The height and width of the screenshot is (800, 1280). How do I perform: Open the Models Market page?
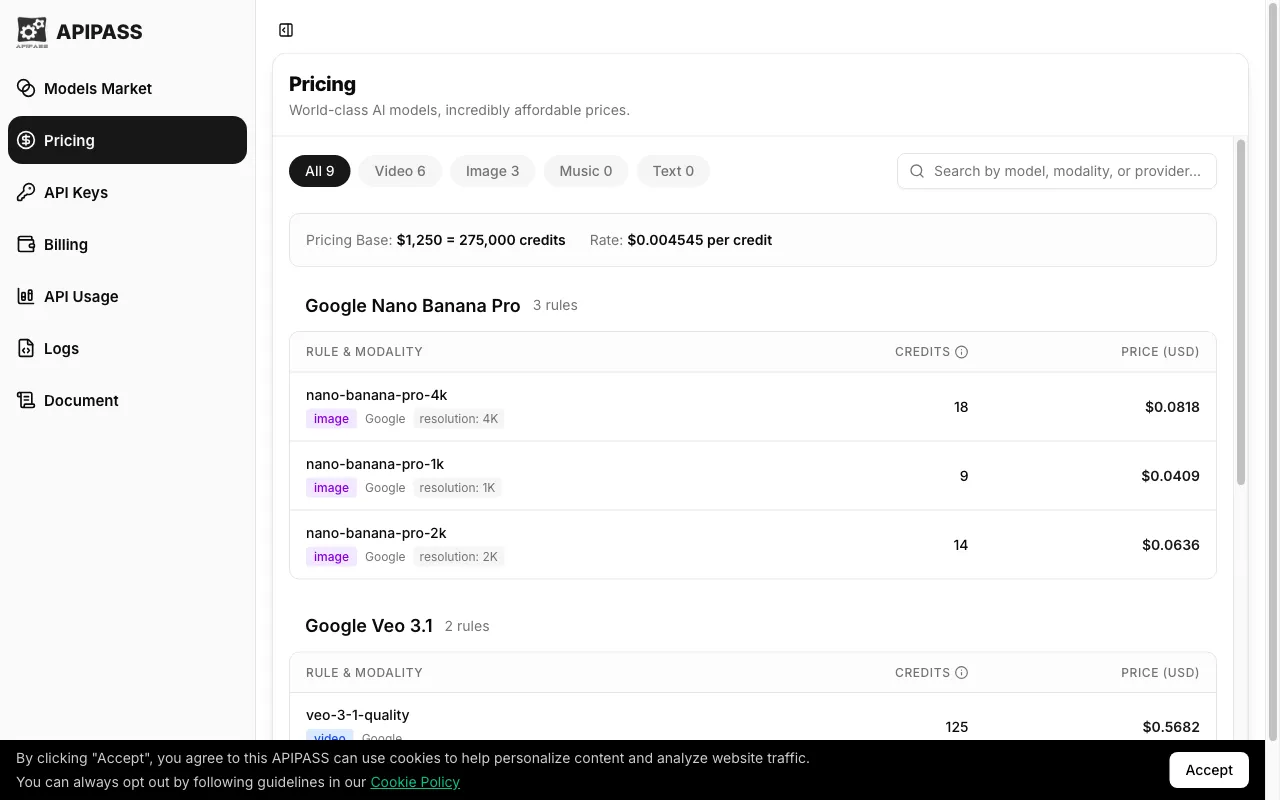127,88
